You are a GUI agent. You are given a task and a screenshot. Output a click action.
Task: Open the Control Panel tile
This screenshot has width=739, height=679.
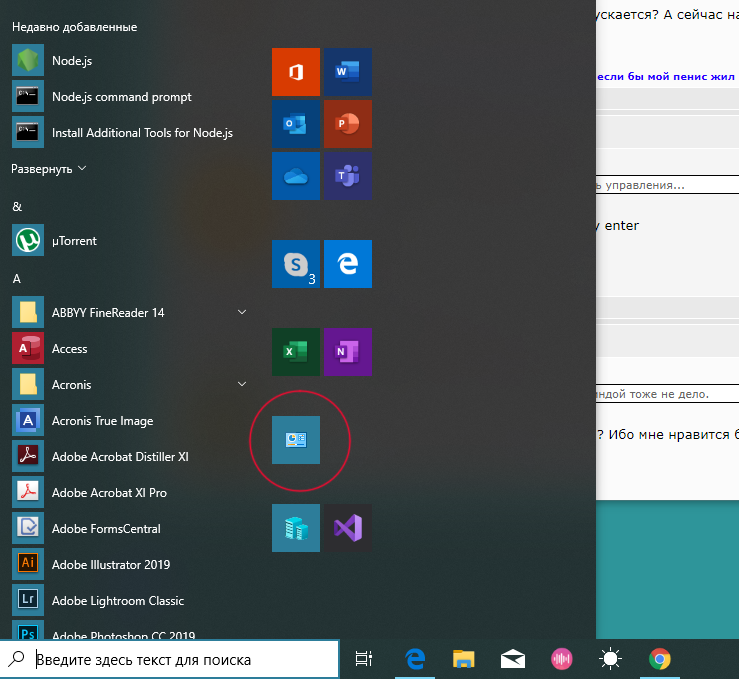[x=296, y=440]
